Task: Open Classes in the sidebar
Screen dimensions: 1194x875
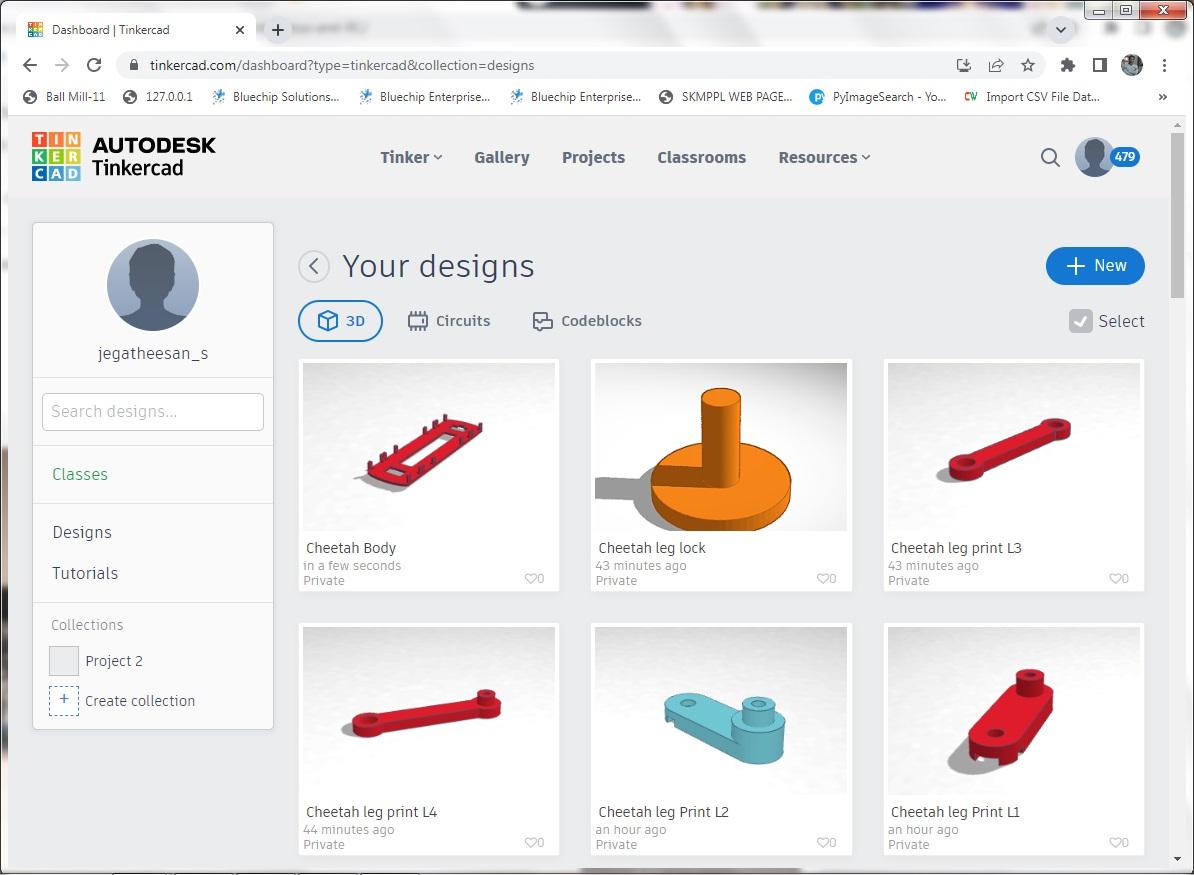Action: (80, 474)
